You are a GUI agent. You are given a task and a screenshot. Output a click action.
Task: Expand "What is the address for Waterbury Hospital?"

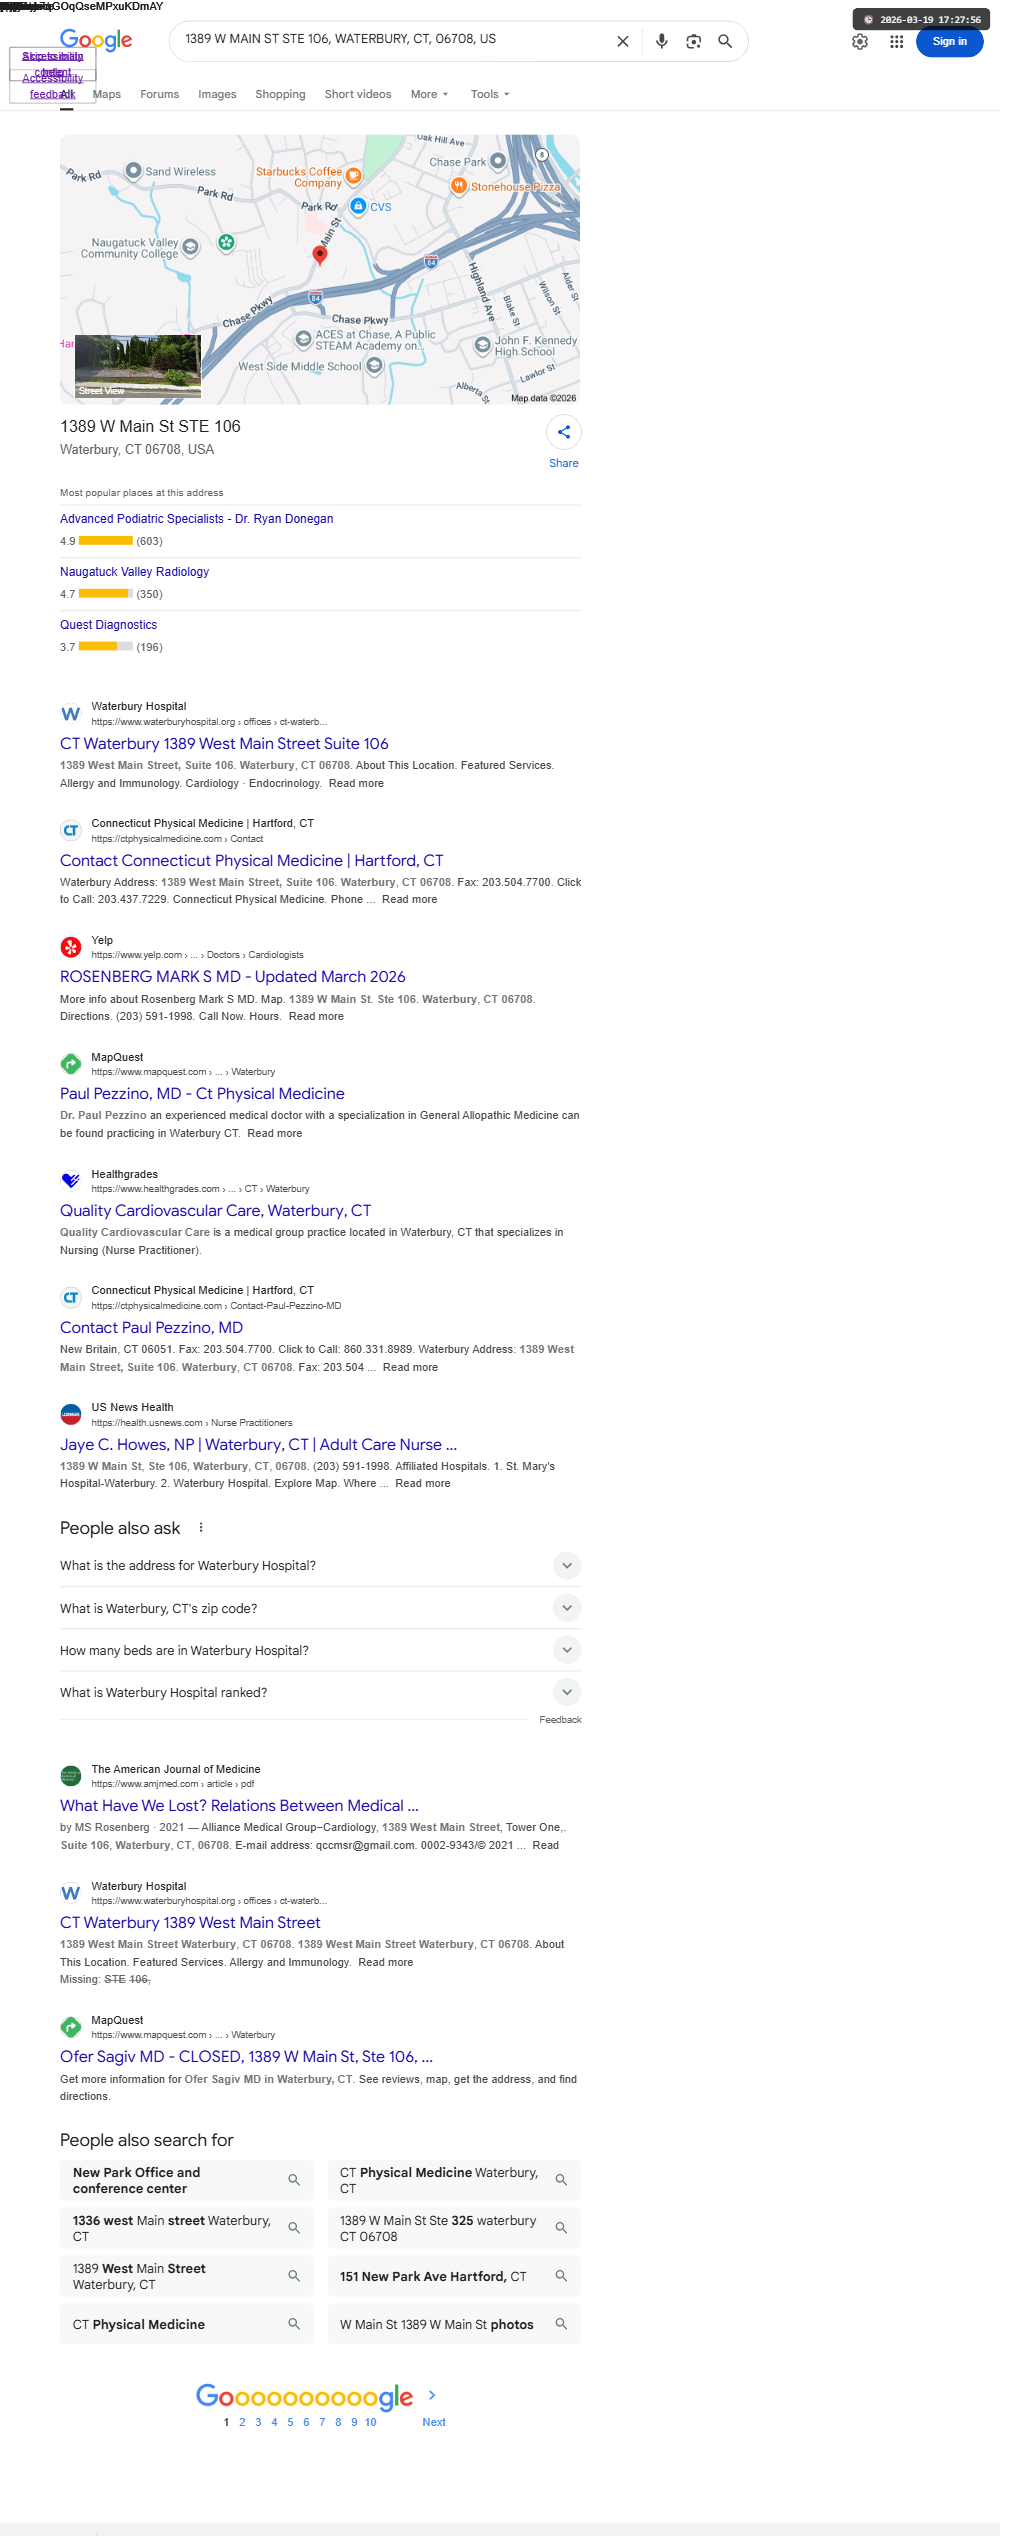320,1566
